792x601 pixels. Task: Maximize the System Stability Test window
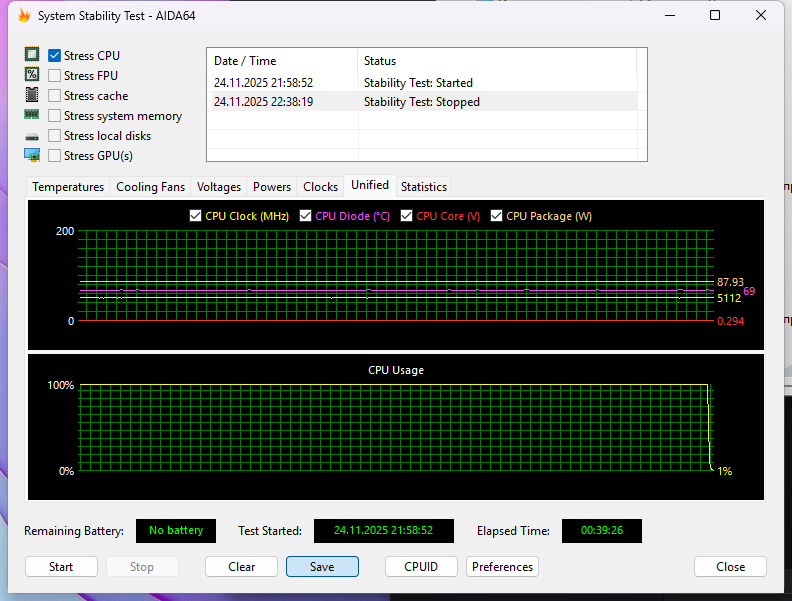point(715,15)
